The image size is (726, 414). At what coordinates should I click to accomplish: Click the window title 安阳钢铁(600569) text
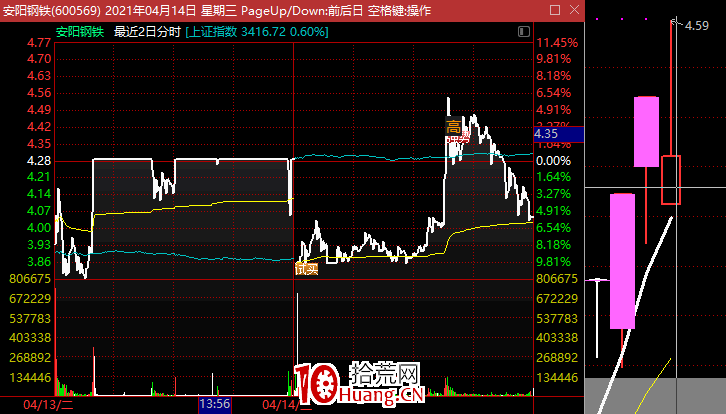(52, 11)
